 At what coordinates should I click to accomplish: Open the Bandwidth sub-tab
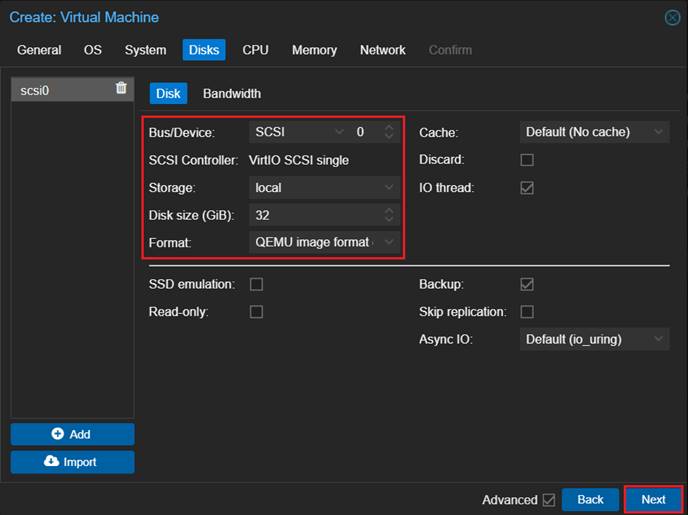click(x=231, y=94)
